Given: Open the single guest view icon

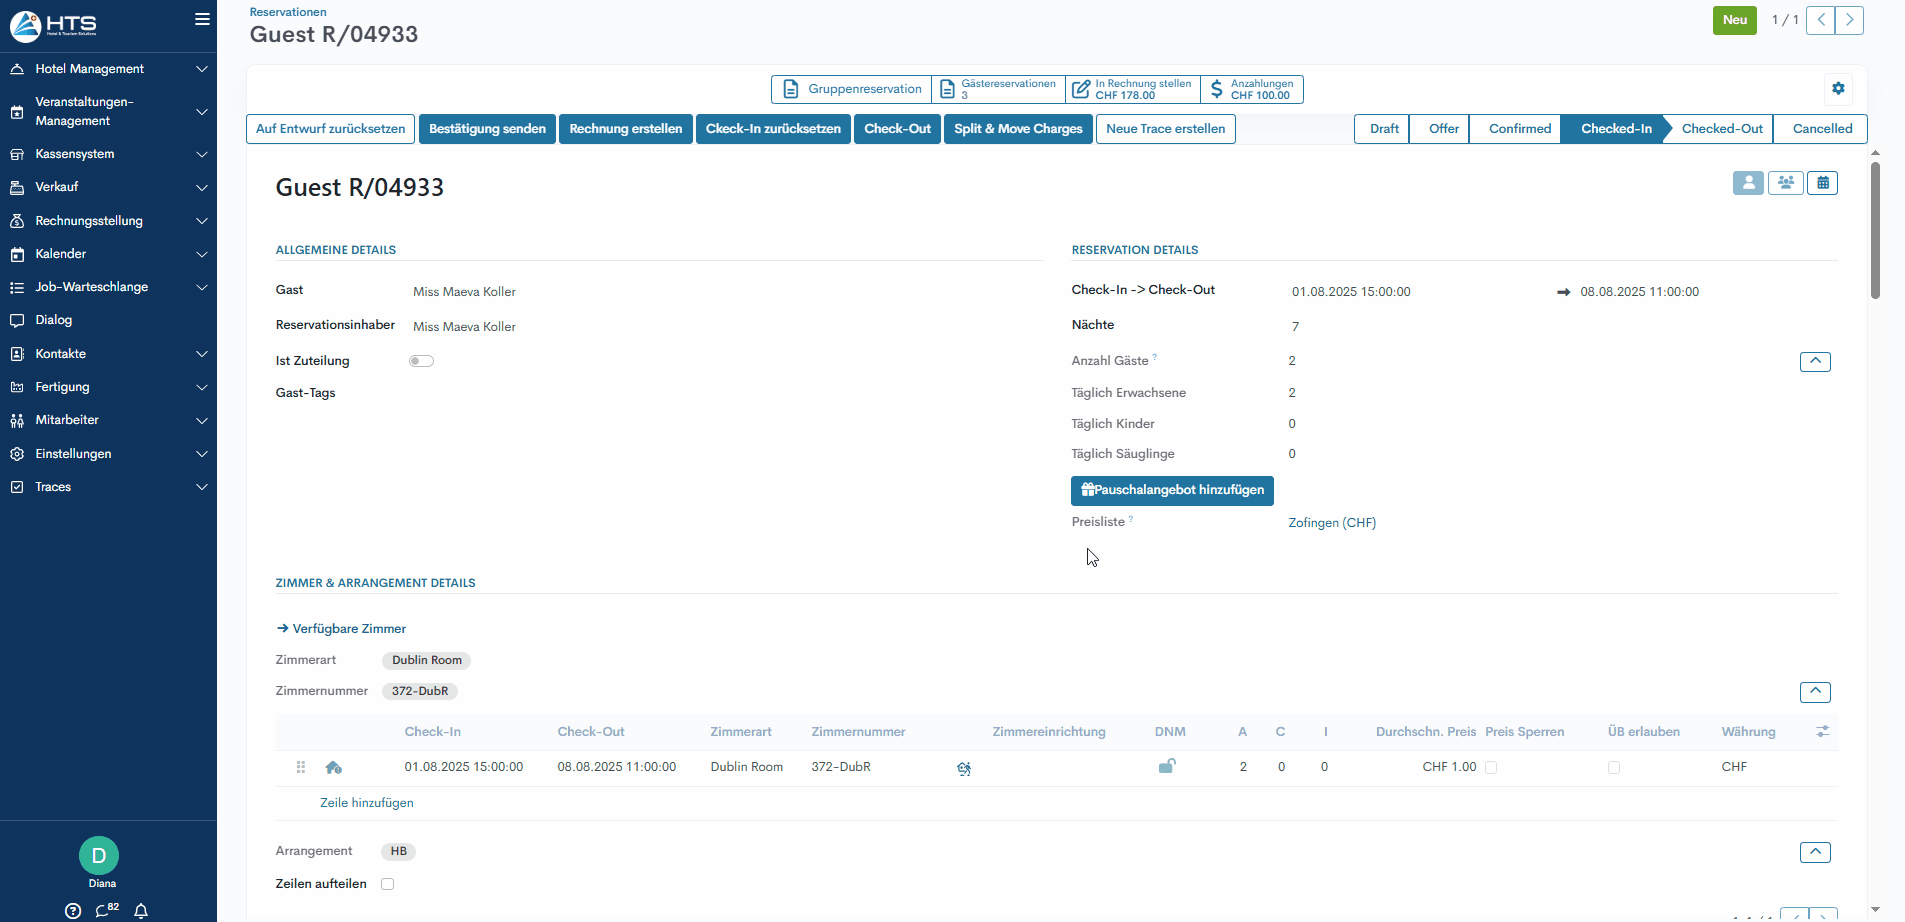Looking at the screenshot, I should [x=1747, y=183].
